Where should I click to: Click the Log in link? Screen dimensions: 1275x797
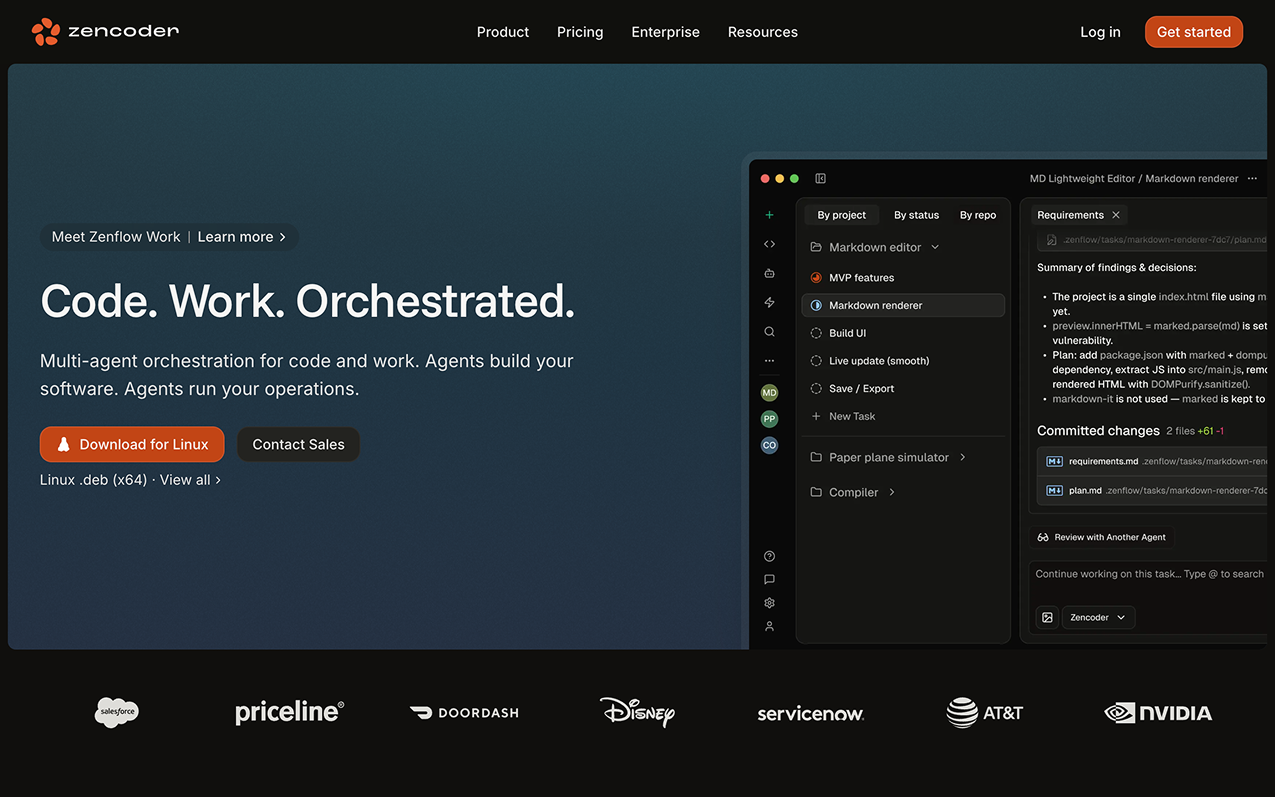(1100, 32)
